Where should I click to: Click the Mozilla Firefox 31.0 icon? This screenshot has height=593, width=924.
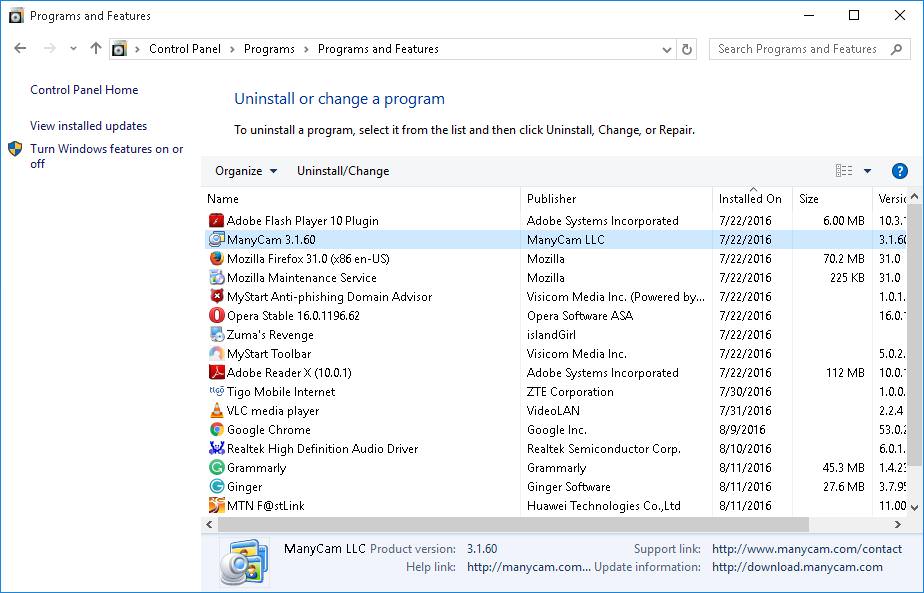tap(216, 258)
